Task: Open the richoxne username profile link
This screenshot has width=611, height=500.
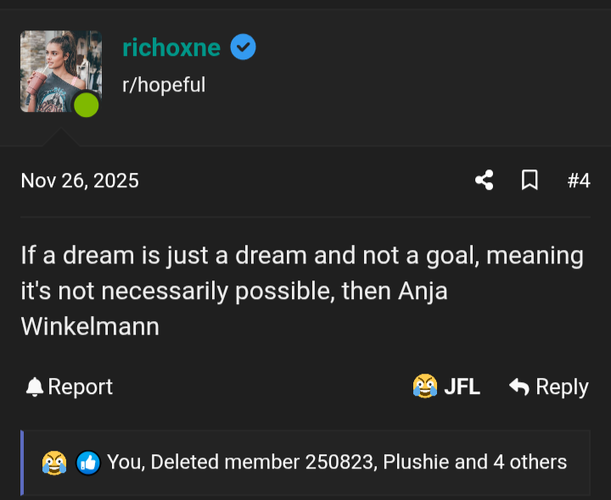Action: [x=169, y=47]
